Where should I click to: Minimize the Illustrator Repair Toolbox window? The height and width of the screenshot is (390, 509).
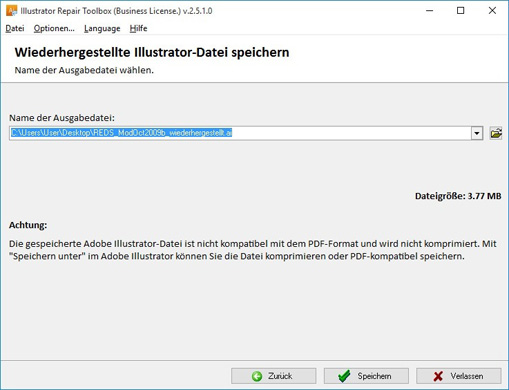click(x=430, y=11)
